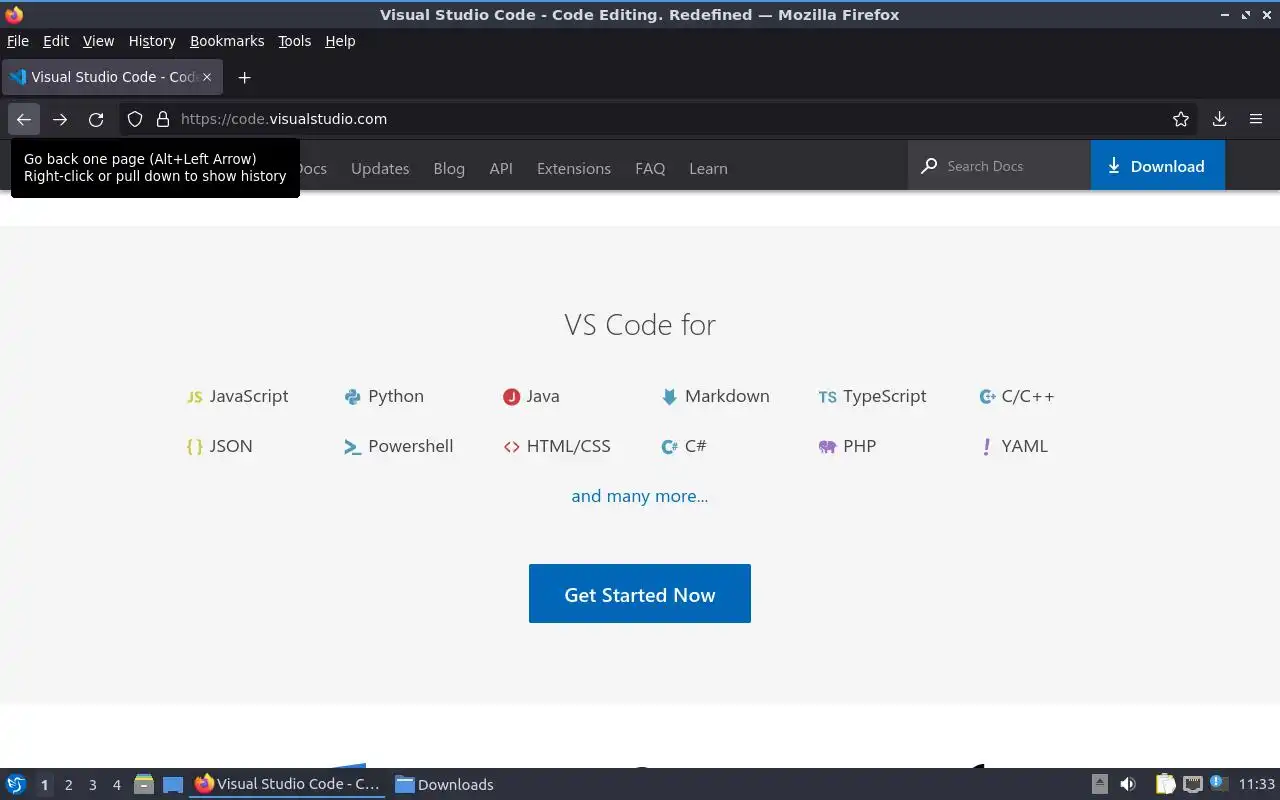1280x800 pixels.
Task: Open the View menu
Action: pos(98,41)
